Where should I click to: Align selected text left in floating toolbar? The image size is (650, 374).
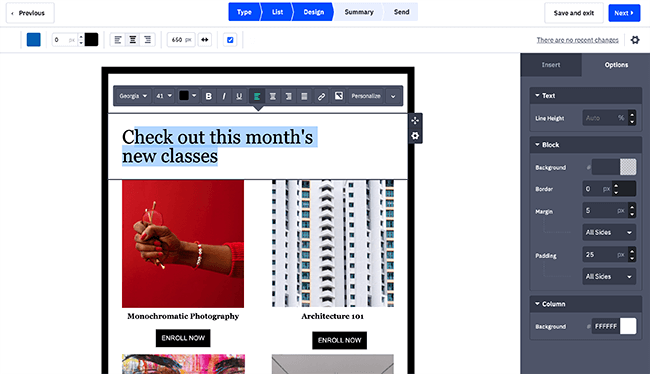tap(257, 96)
